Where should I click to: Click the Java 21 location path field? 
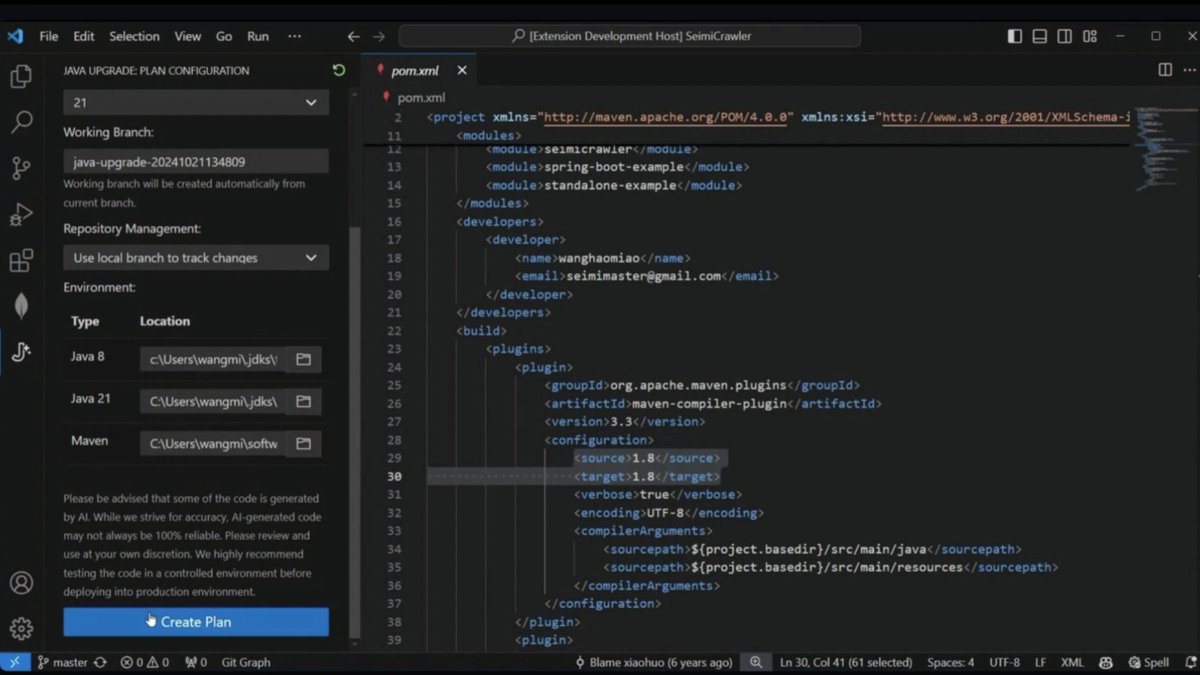[213, 401]
